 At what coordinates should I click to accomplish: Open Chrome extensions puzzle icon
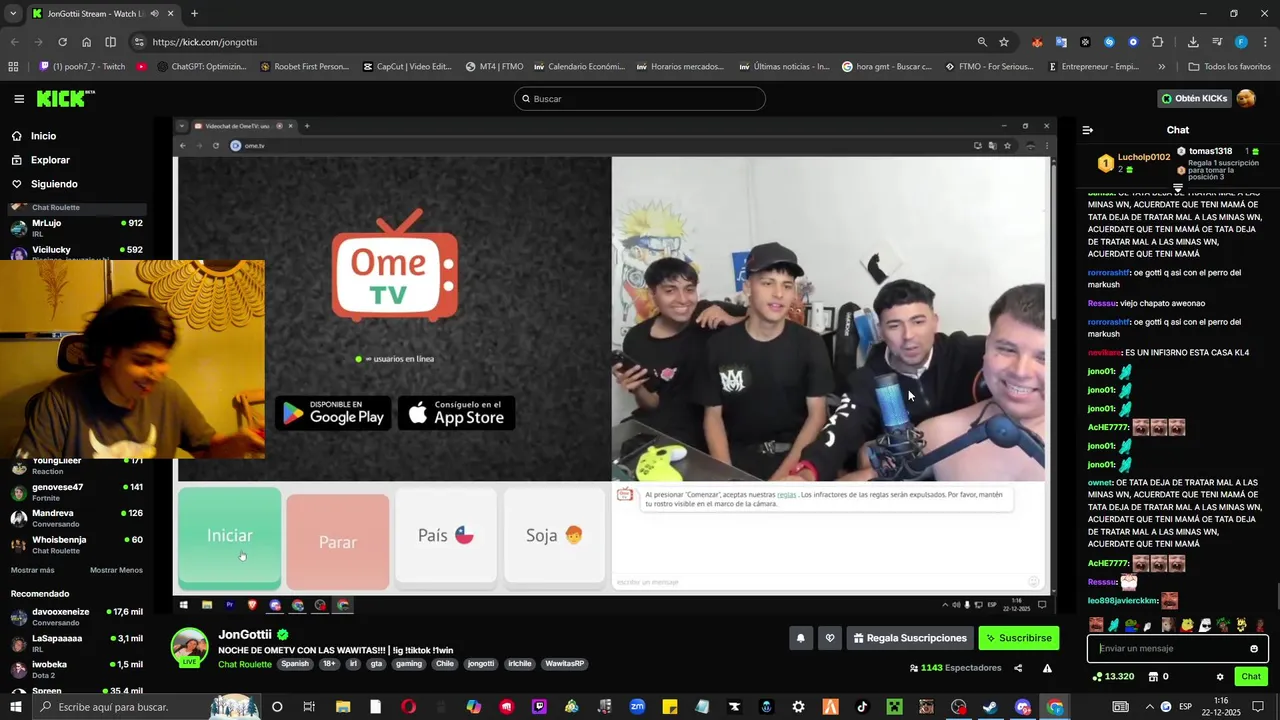coord(1157,42)
